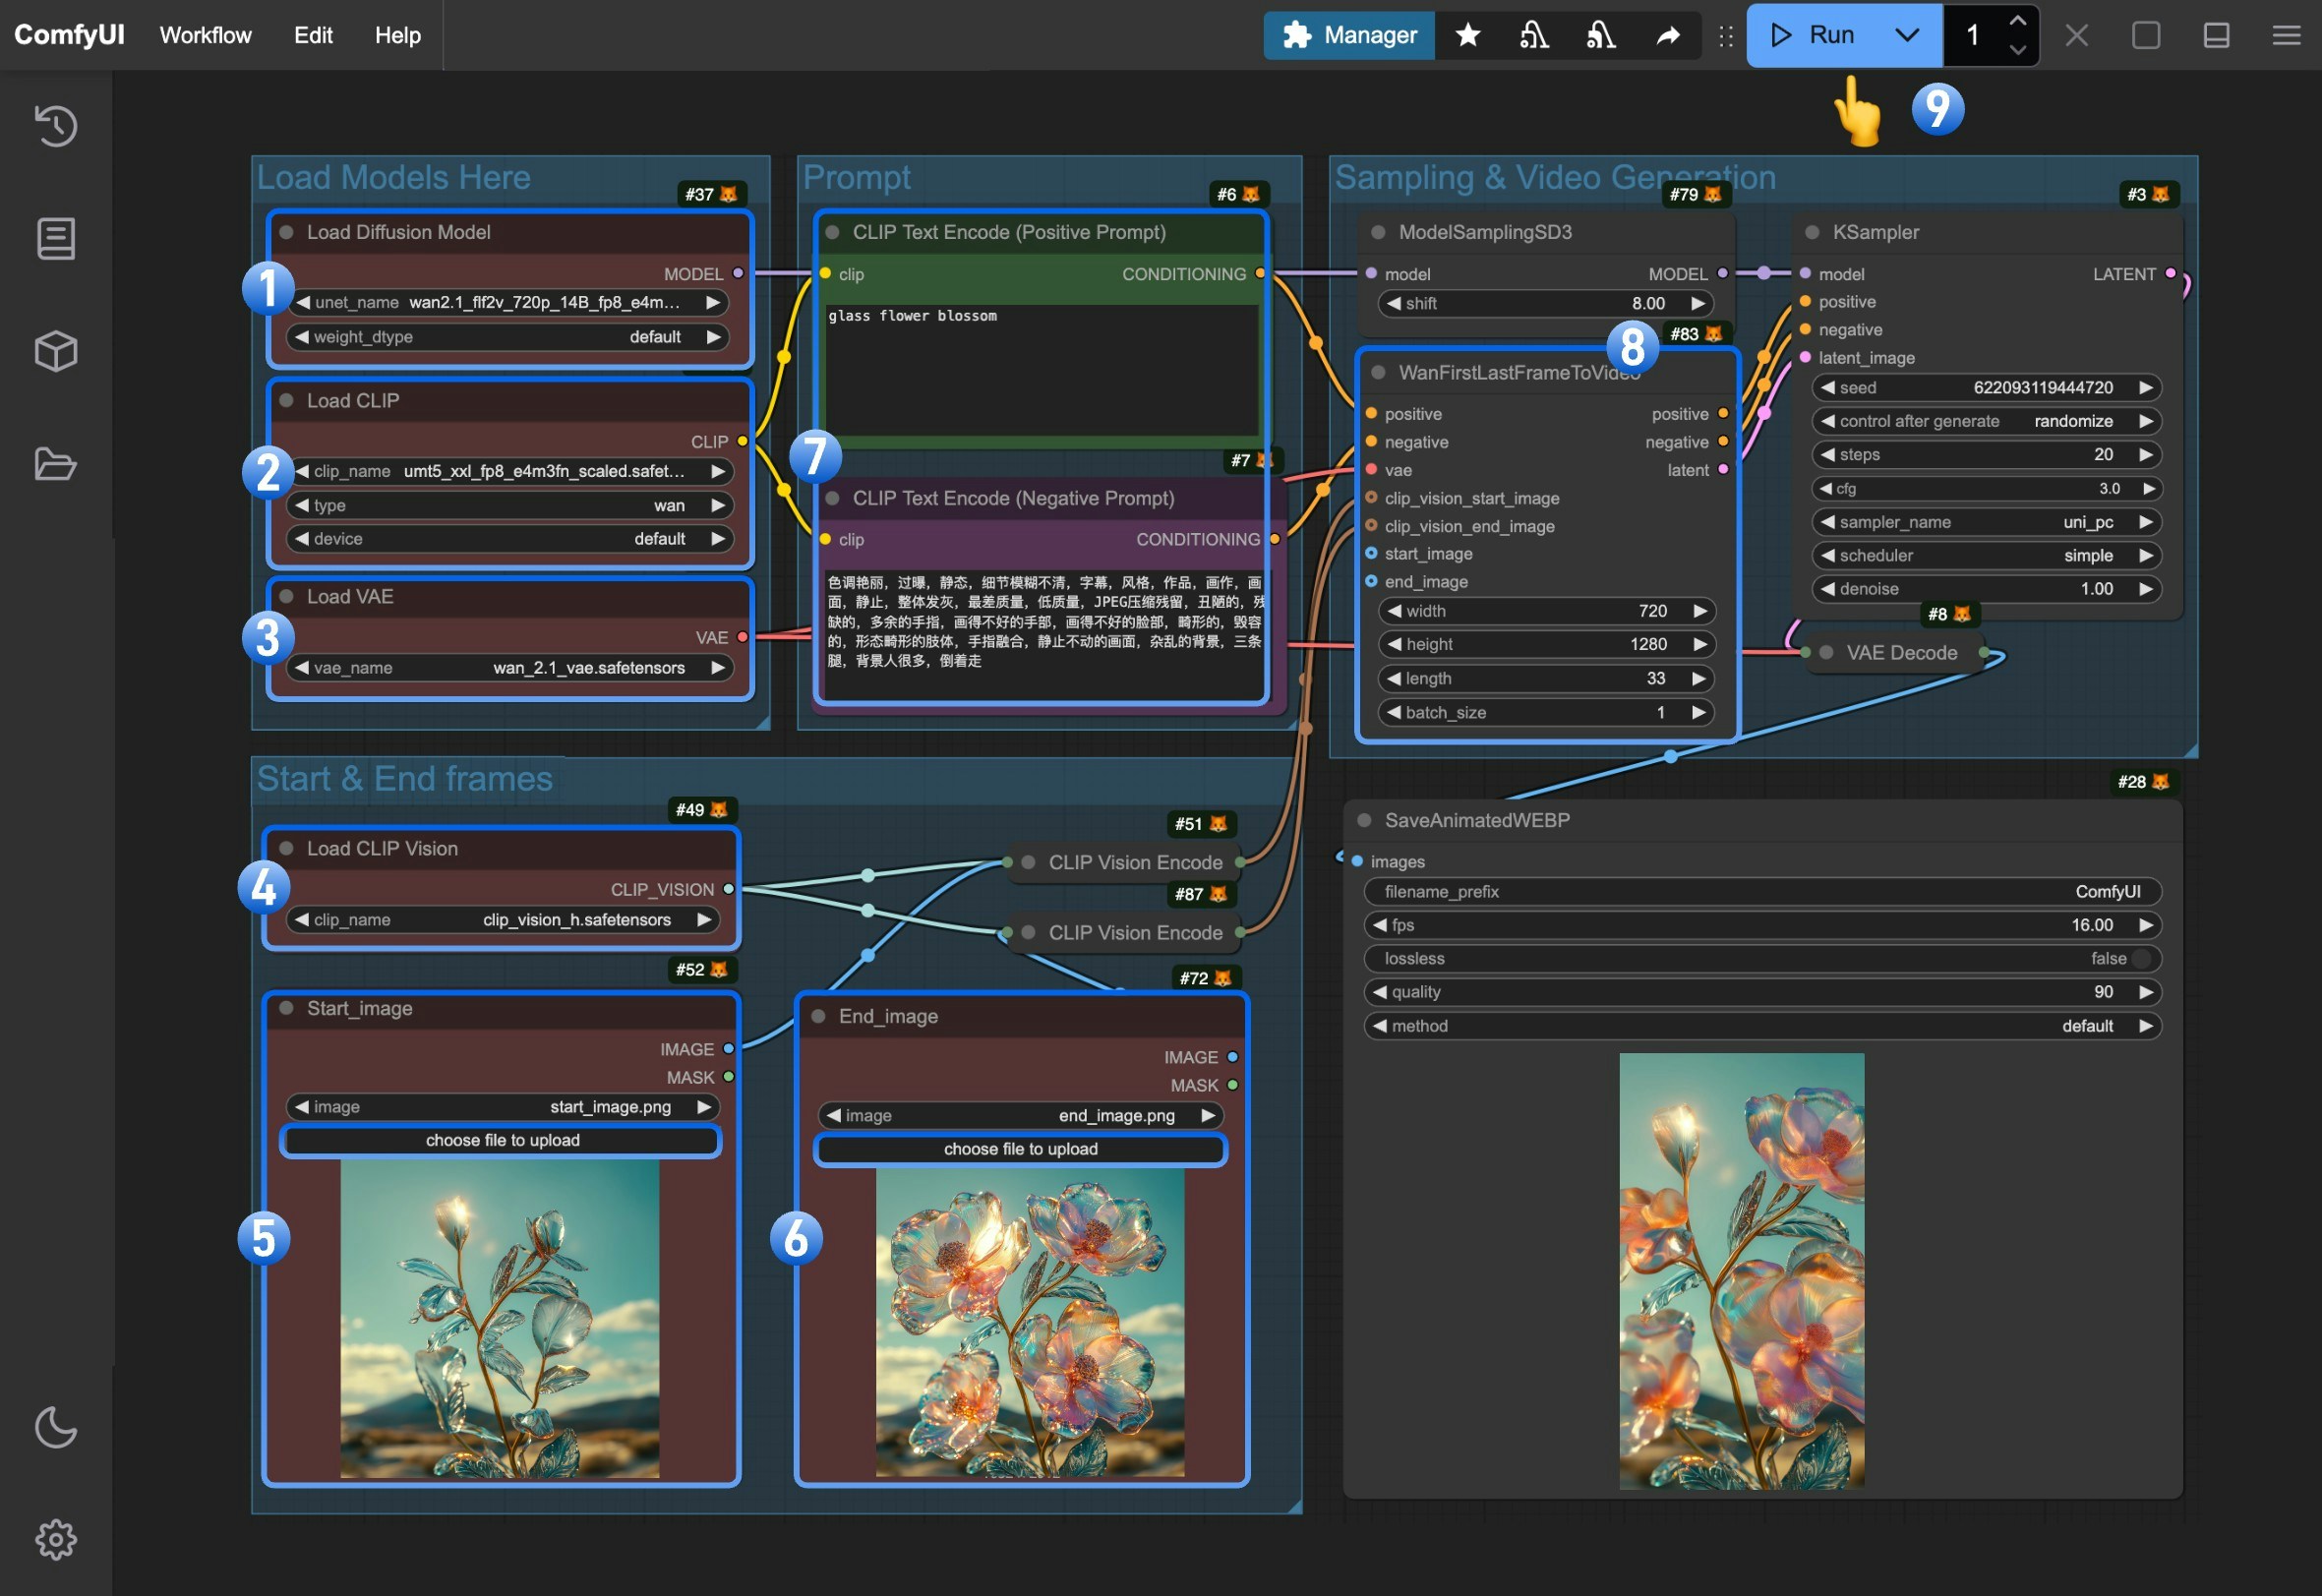Click the share workflow arrow icon
2322x1596 pixels.
click(1667, 35)
